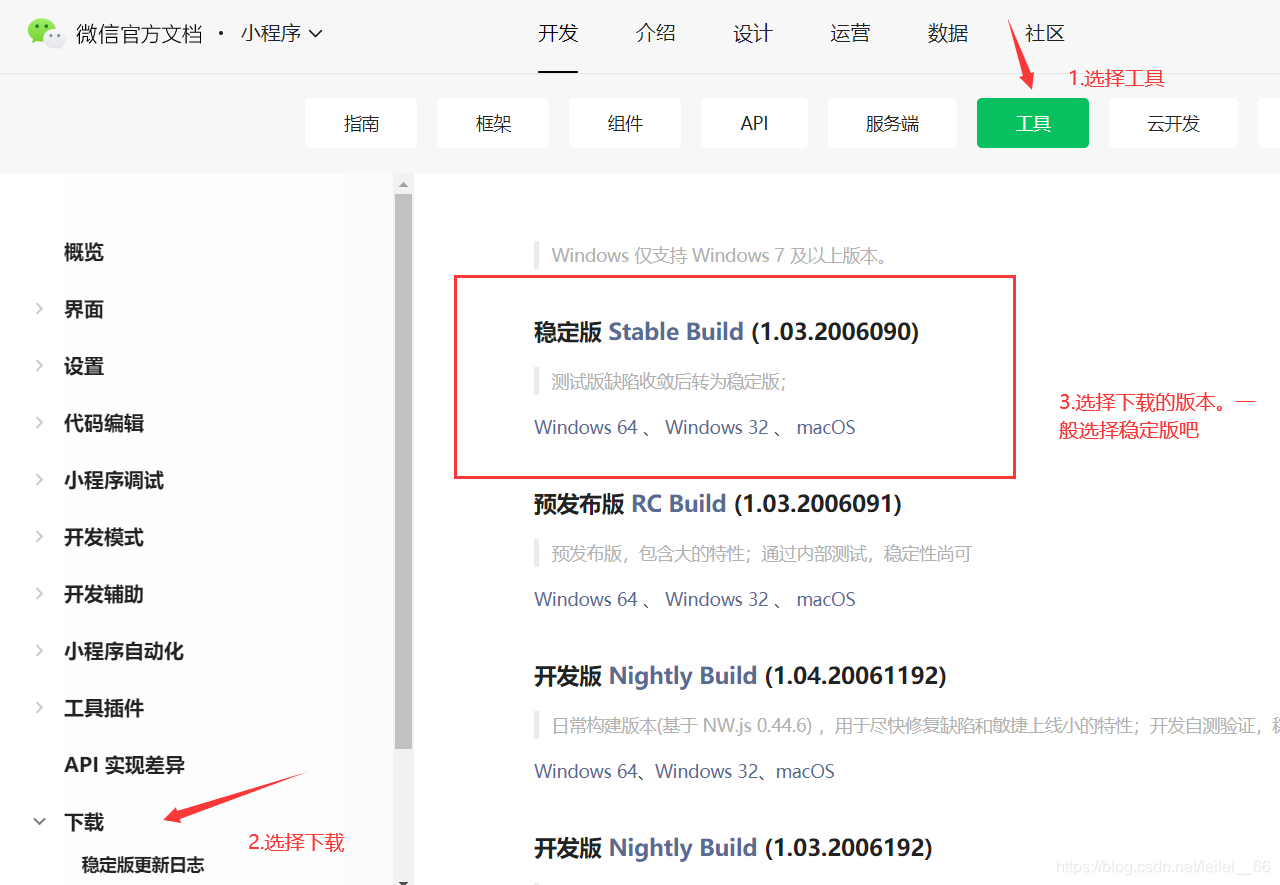Screen dimensions: 1280x885
Task: Open 开发辅助 sidebar item
Action: click(x=104, y=594)
